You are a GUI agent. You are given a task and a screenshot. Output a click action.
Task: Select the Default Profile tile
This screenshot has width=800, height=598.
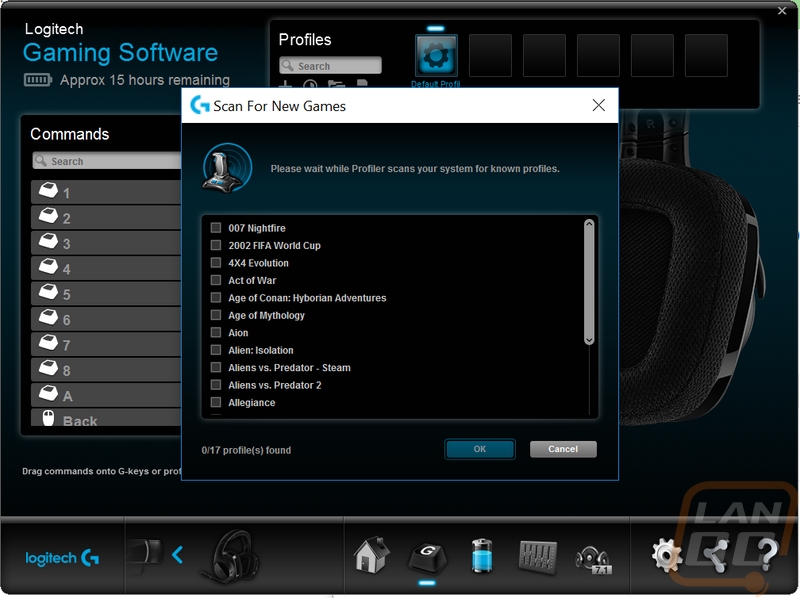[436, 56]
